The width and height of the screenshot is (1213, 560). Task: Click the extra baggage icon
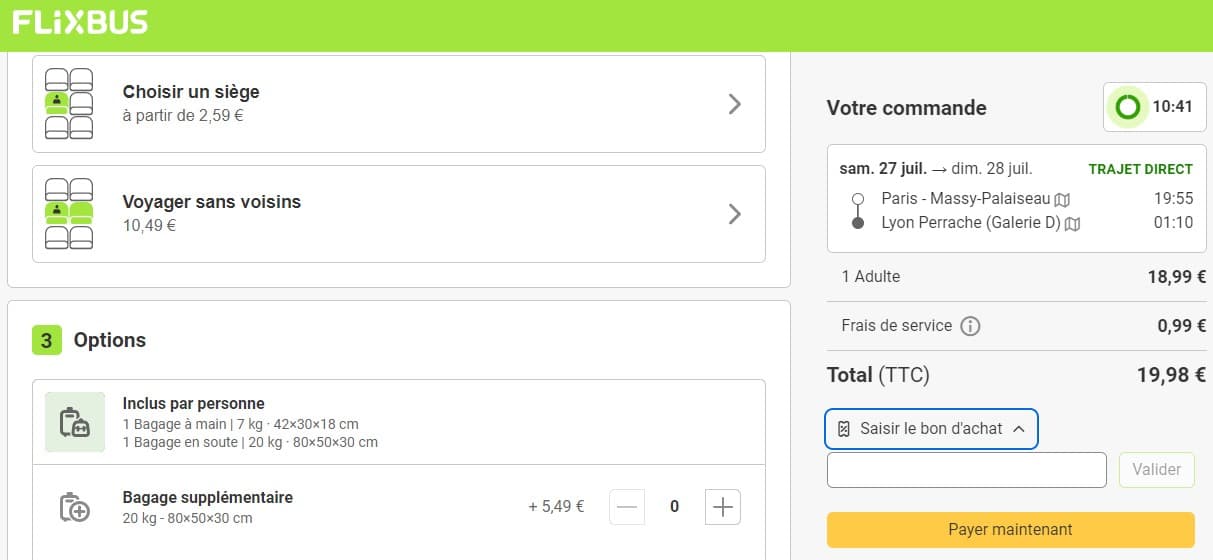click(75, 507)
